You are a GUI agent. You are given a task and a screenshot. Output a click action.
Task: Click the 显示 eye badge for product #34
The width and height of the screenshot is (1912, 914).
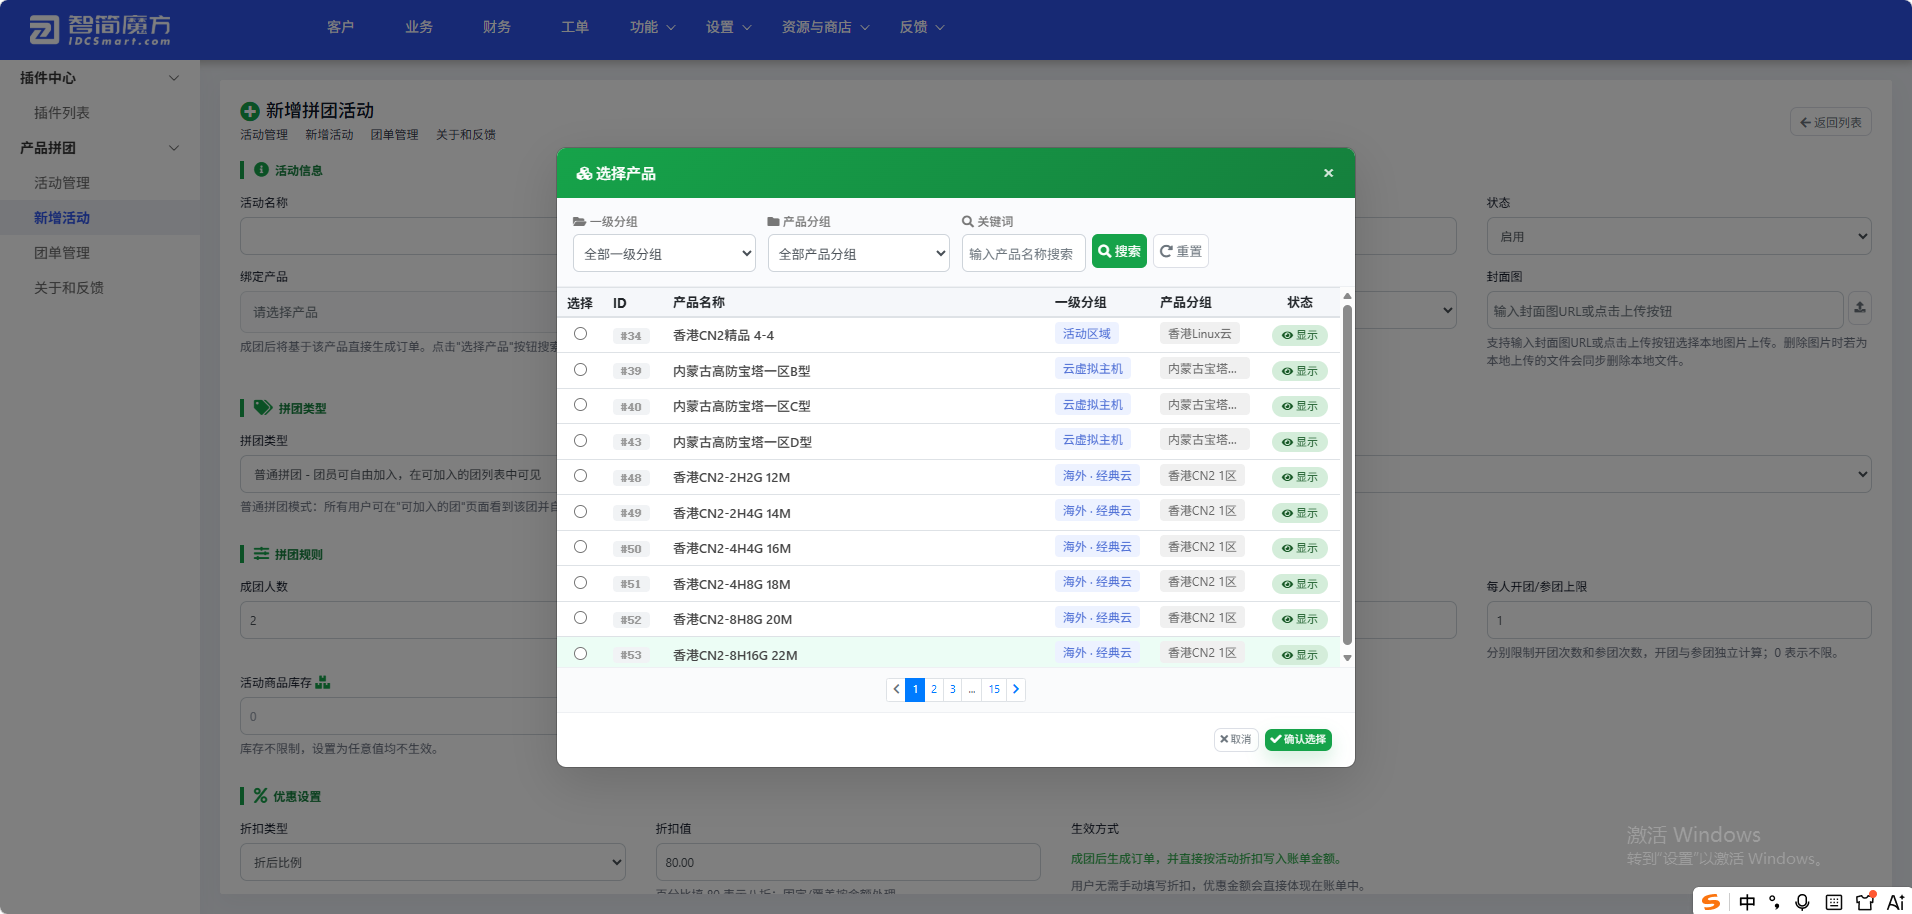1300,335
